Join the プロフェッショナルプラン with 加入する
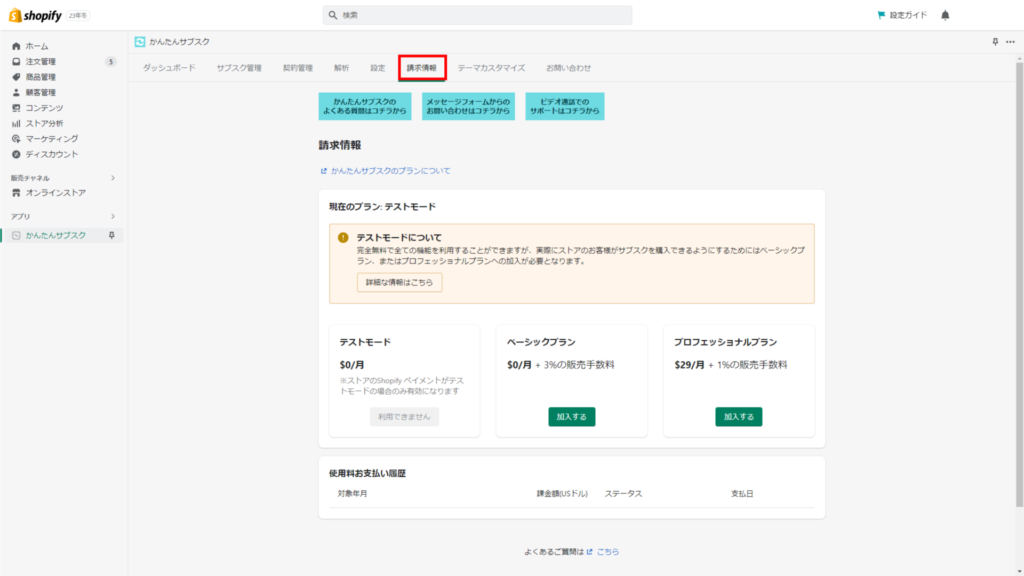1024x576 pixels. click(x=739, y=417)
